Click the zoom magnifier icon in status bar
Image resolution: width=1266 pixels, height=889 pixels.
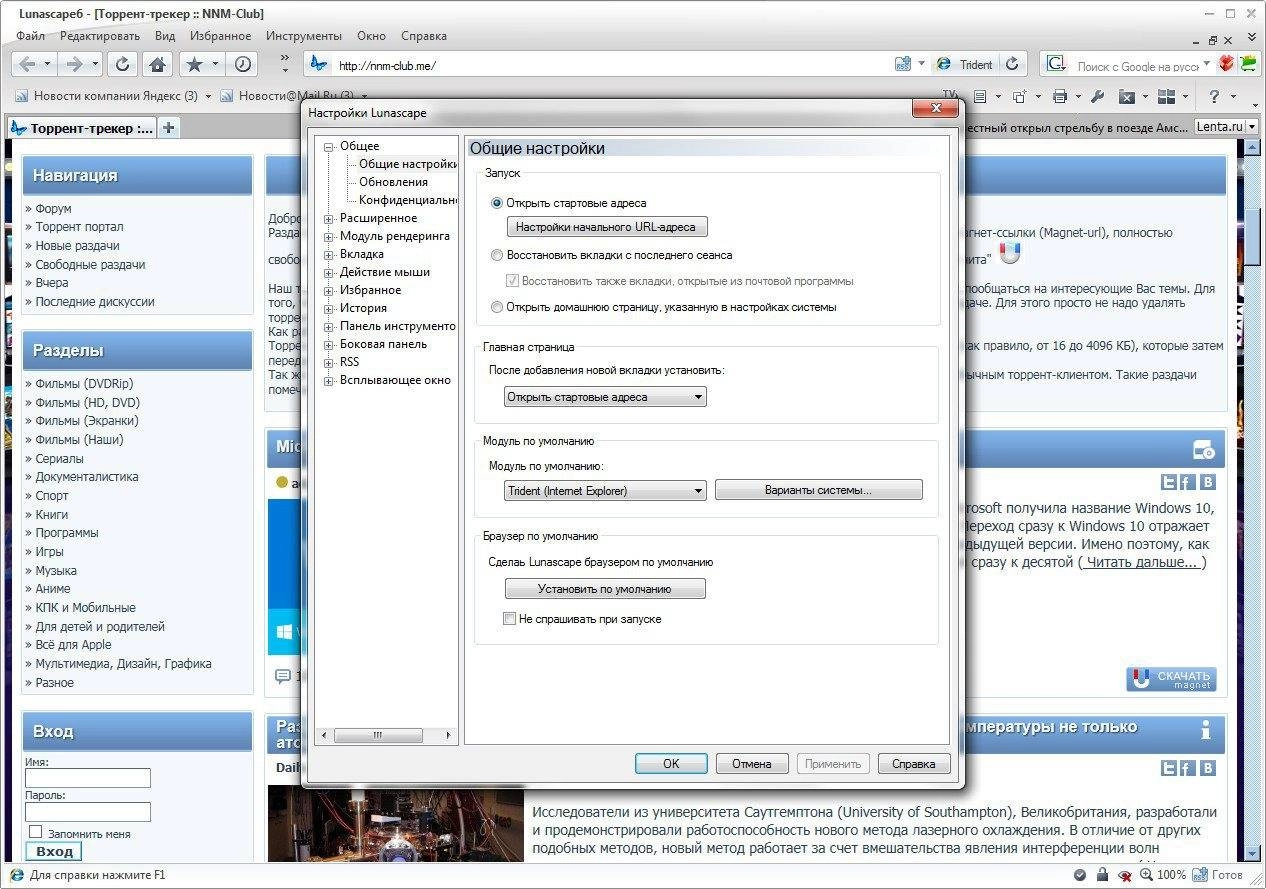coord(1145,875)
